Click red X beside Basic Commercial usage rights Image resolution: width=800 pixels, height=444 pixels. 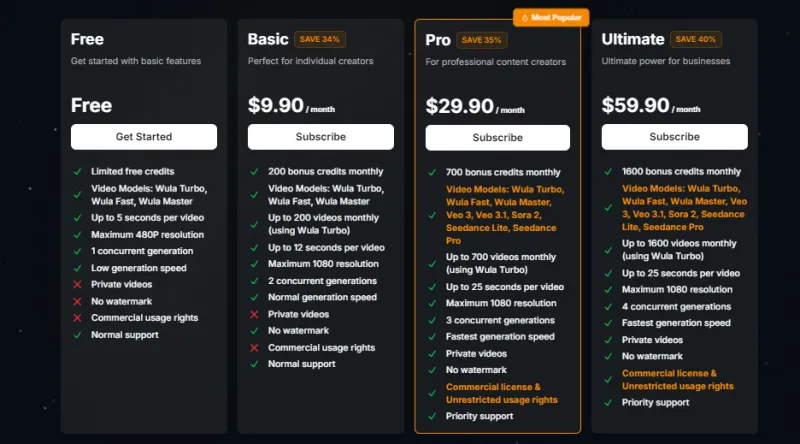click(255, 348)
